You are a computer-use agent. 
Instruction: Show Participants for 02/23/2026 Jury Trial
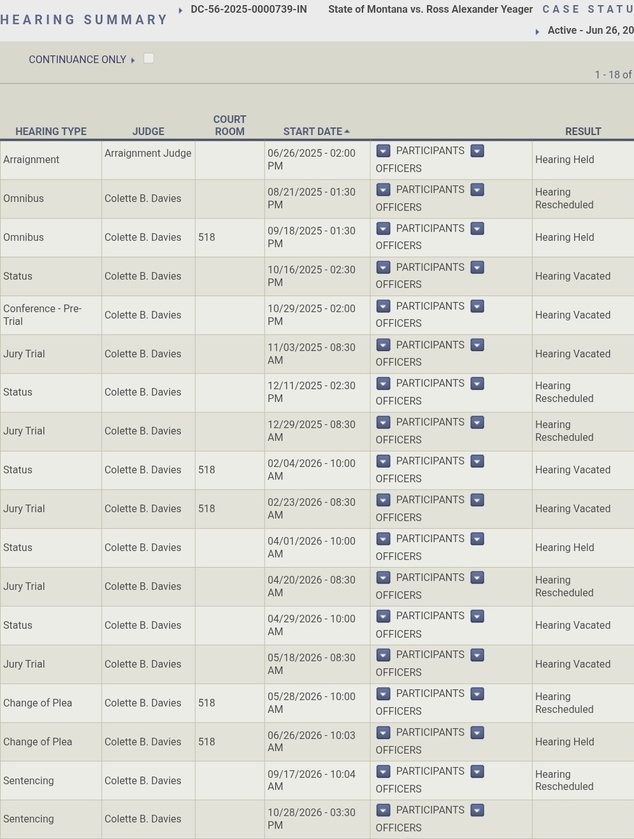pyautogui.click(x=383, y=500)
